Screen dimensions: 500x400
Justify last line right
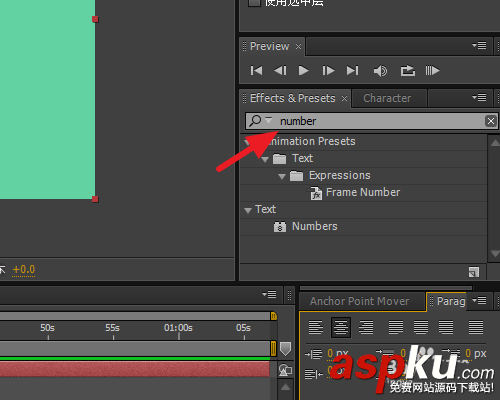click(446, 327)
